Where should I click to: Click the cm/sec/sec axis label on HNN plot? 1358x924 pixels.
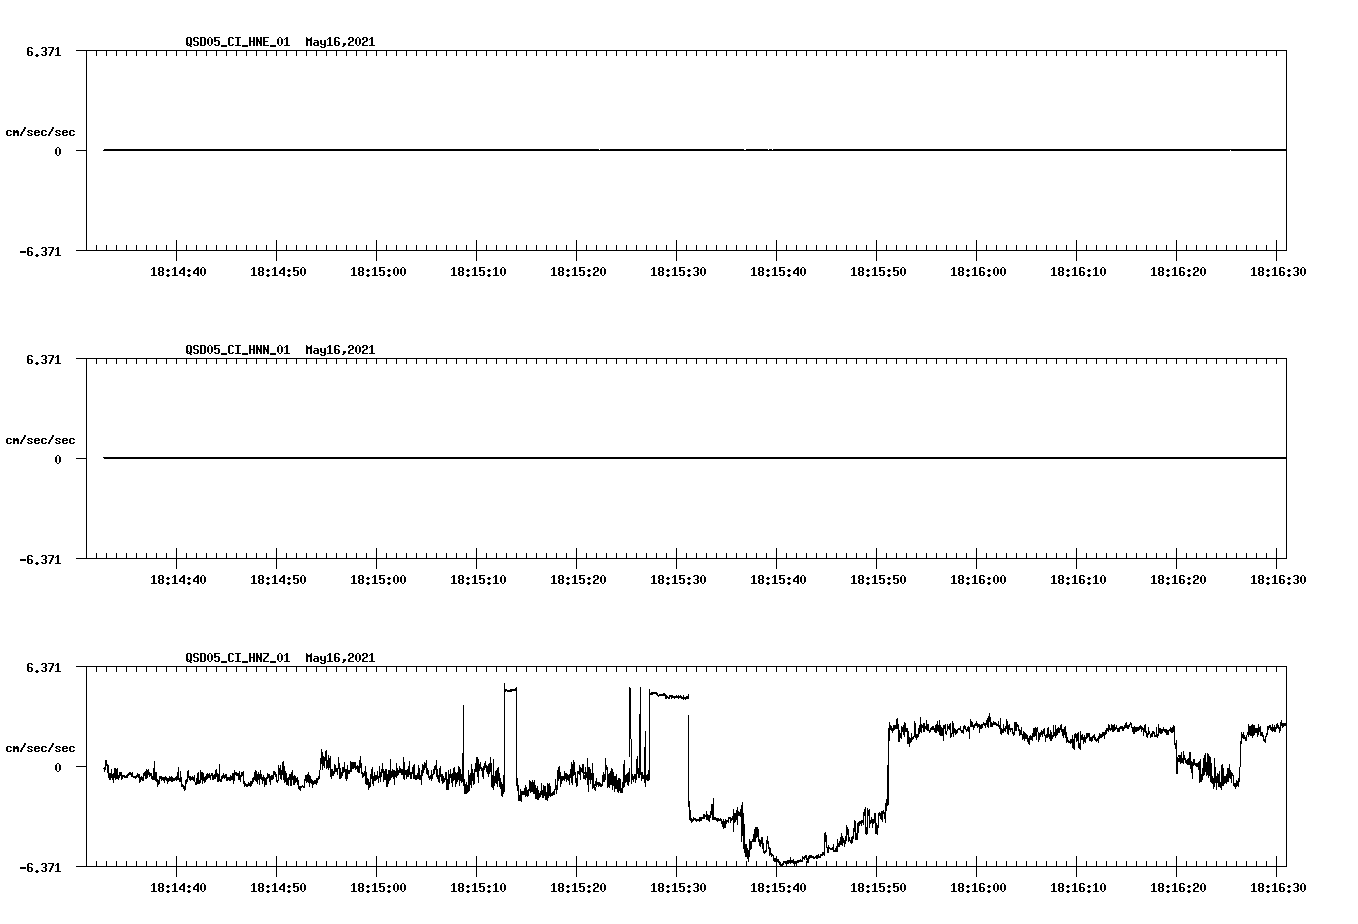point(40,439)
